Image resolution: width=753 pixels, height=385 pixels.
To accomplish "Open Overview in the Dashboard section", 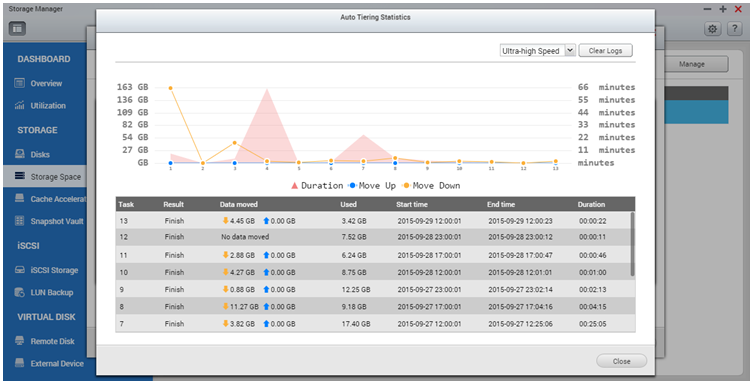I will [x=46, y=83].
